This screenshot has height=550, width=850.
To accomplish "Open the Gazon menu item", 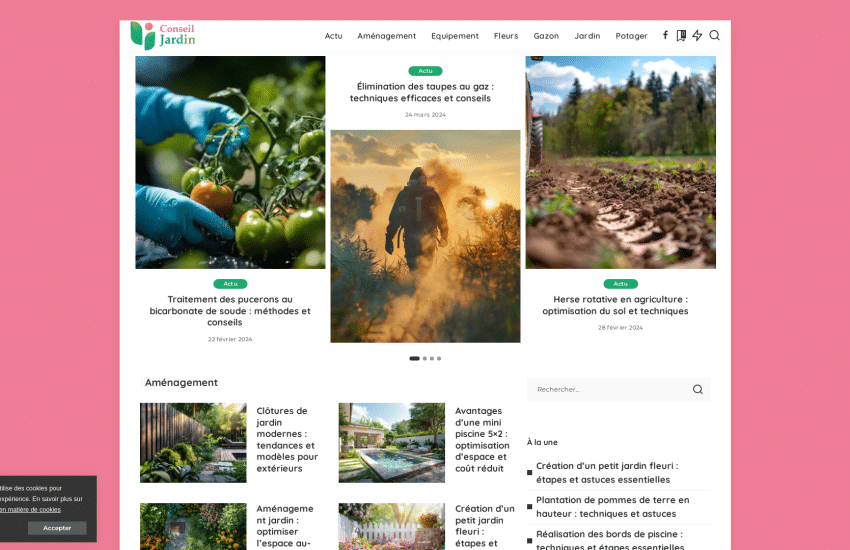I will (x=546, y=36).
